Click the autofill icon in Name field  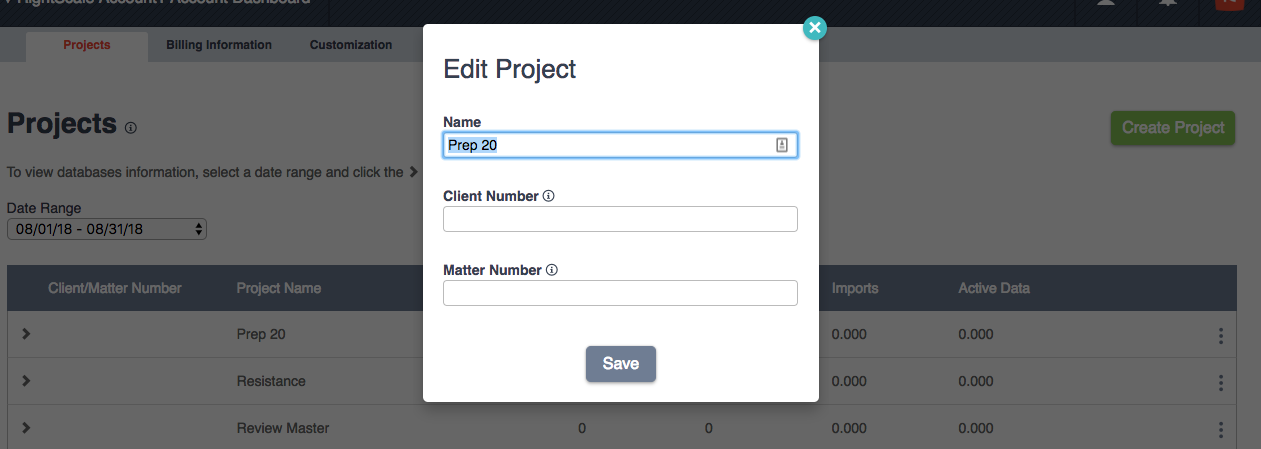click(x=782, y=145)
